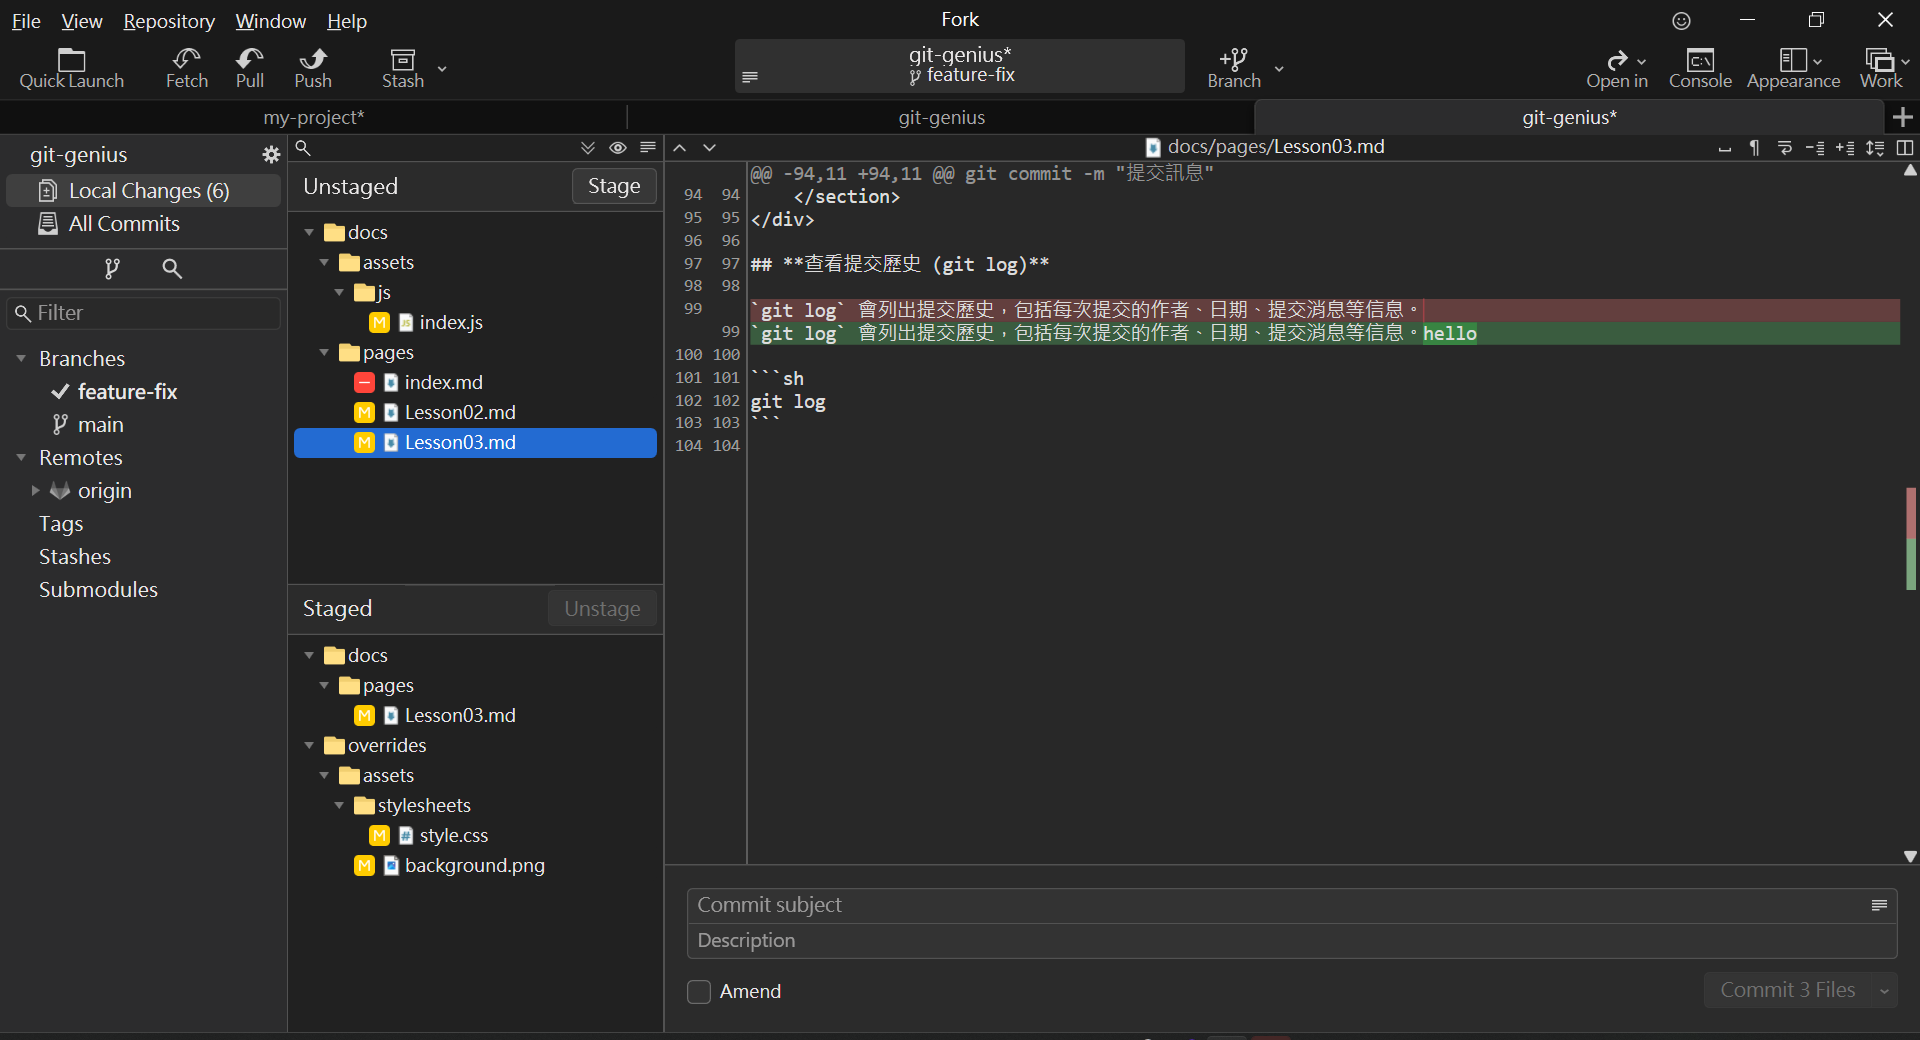Open the Commit 3 Files dropdown arrow
This screenshot has height=1040, width=1920.
tap(1885, 991)
